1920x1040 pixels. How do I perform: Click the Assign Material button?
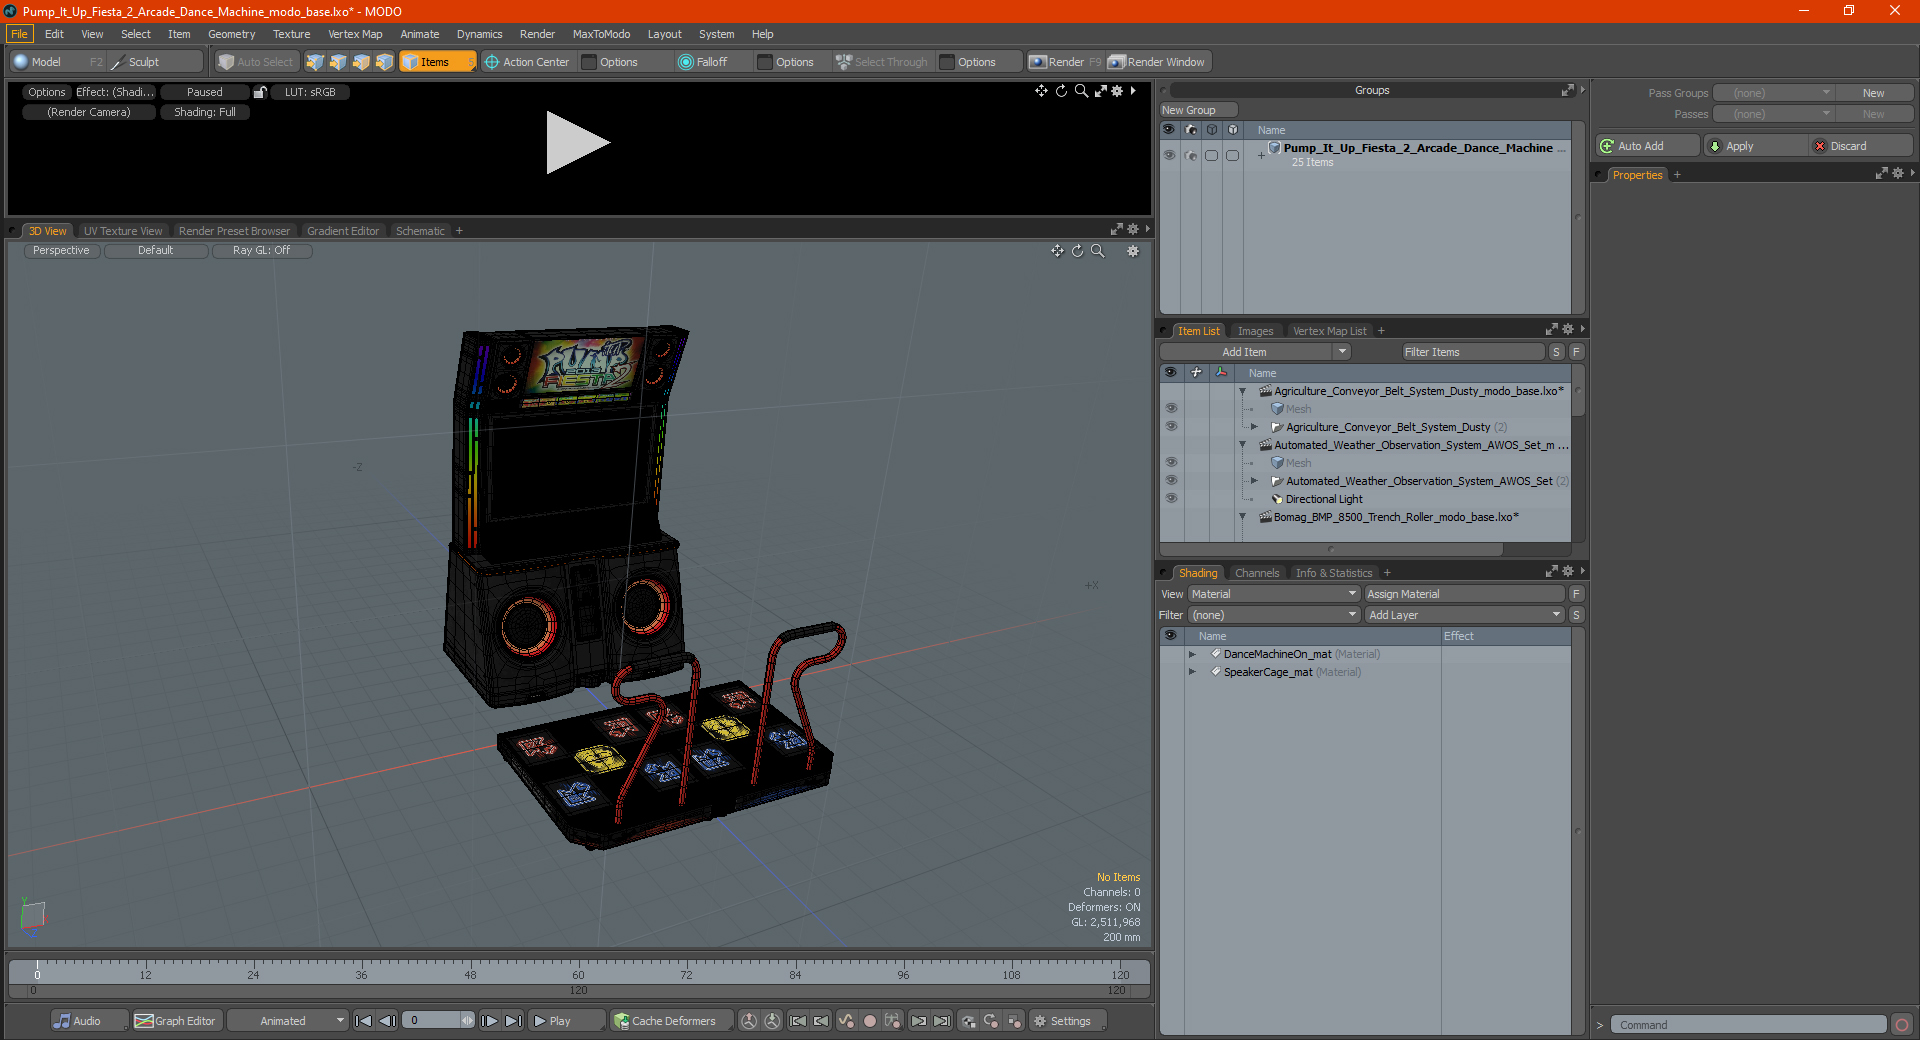coord(1464,594)
